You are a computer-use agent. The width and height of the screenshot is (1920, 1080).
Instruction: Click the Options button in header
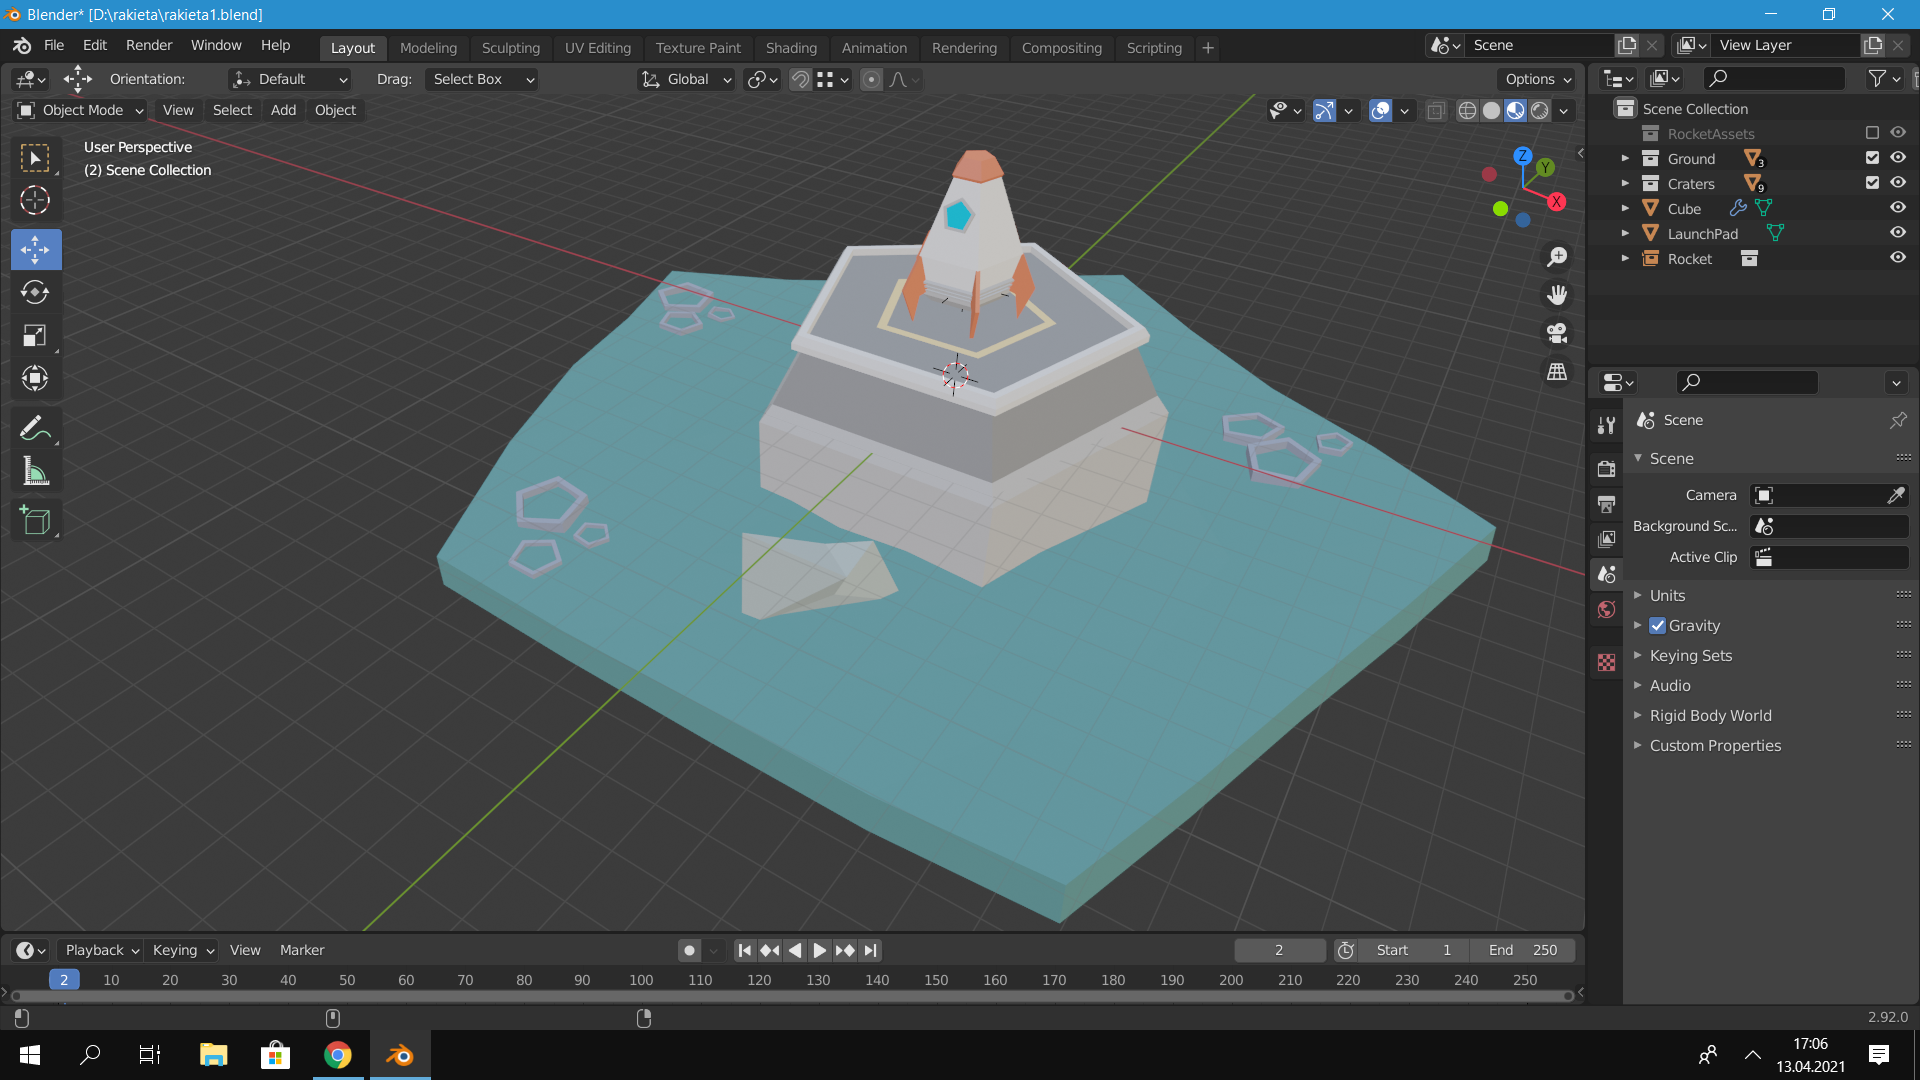1538,79
